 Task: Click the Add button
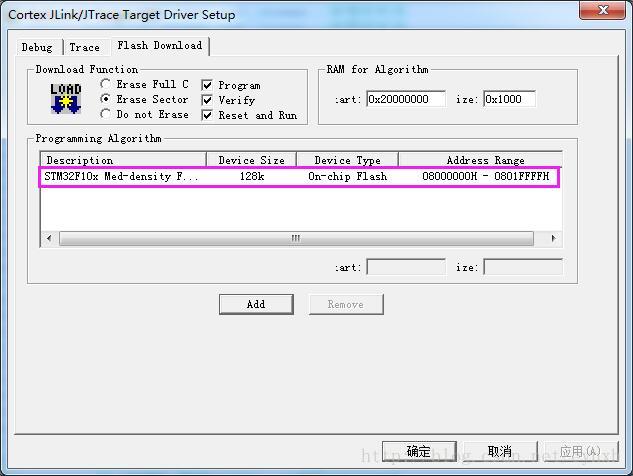click(x=256, y=304)
